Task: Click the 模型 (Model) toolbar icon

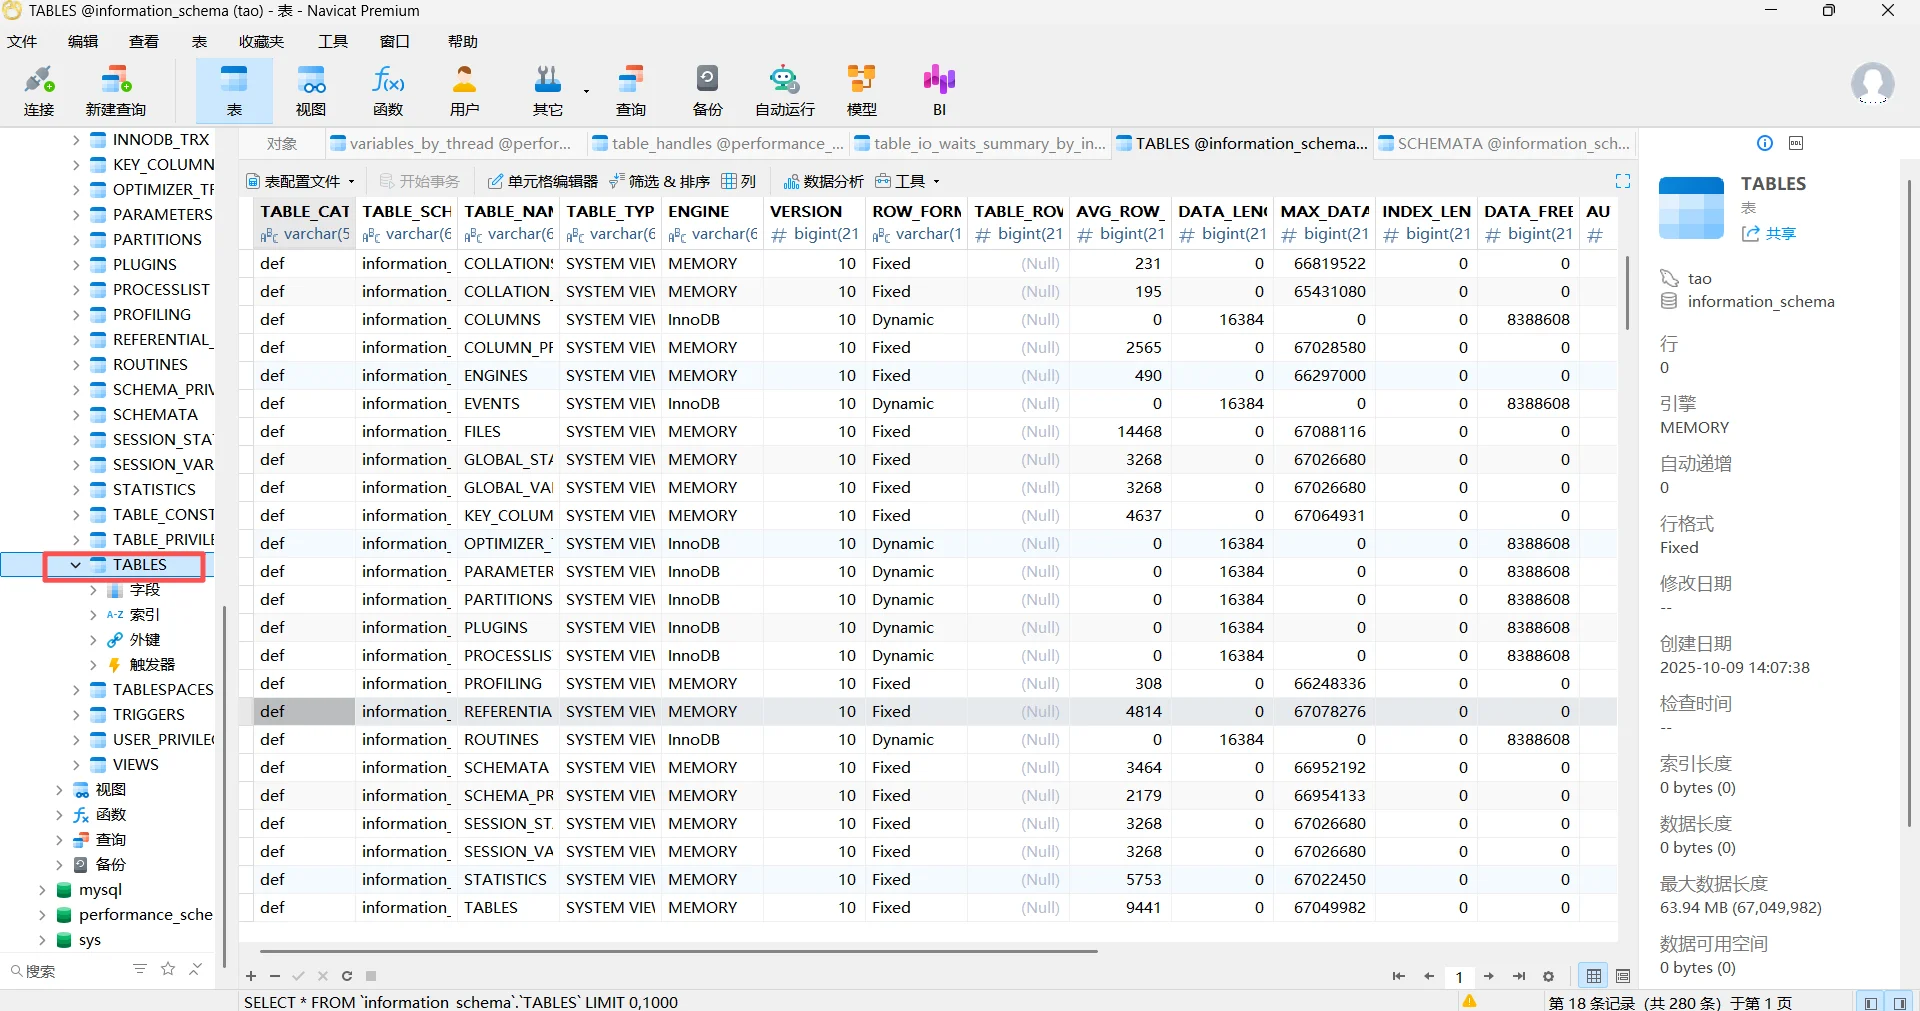Action: (x=861, y=90)
